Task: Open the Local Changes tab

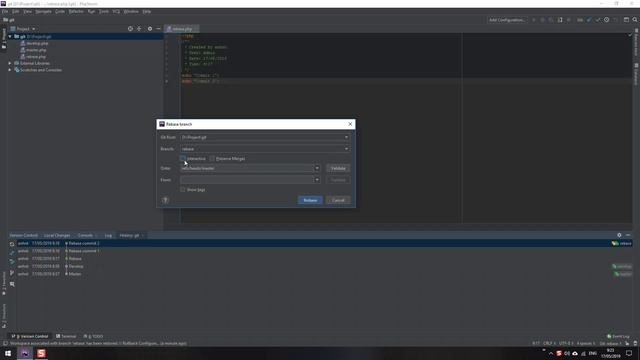Action: (57, 236)
